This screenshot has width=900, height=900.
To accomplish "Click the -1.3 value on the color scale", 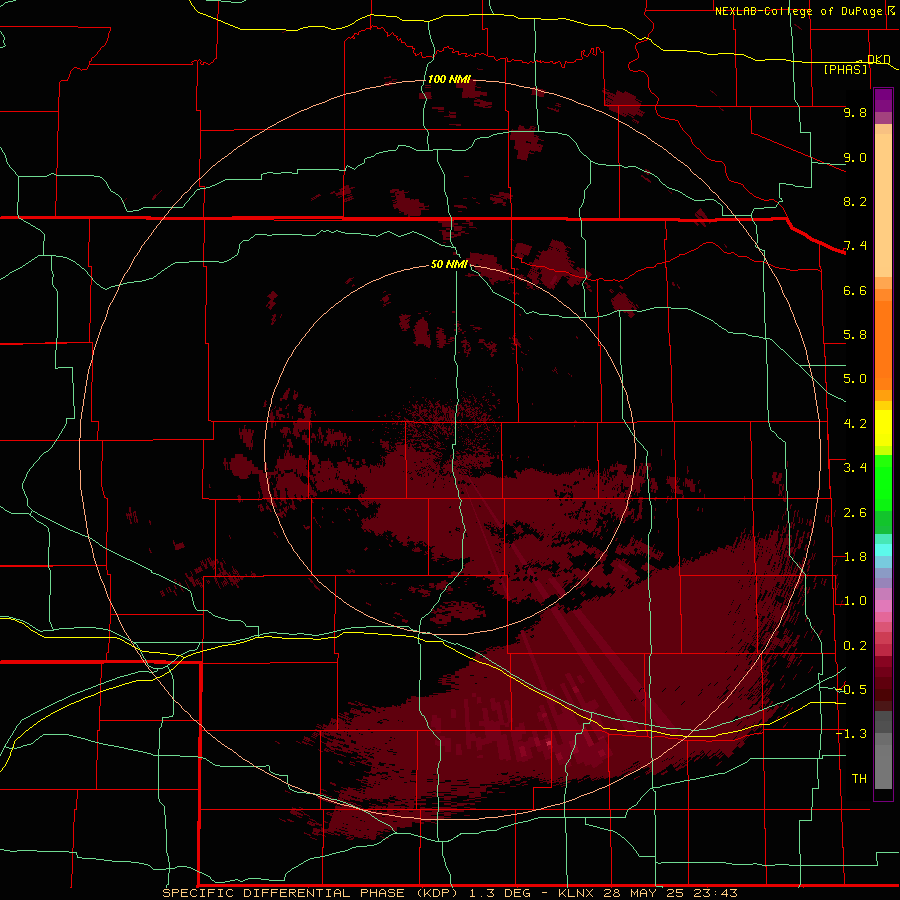I will click(x=851, y=734).
